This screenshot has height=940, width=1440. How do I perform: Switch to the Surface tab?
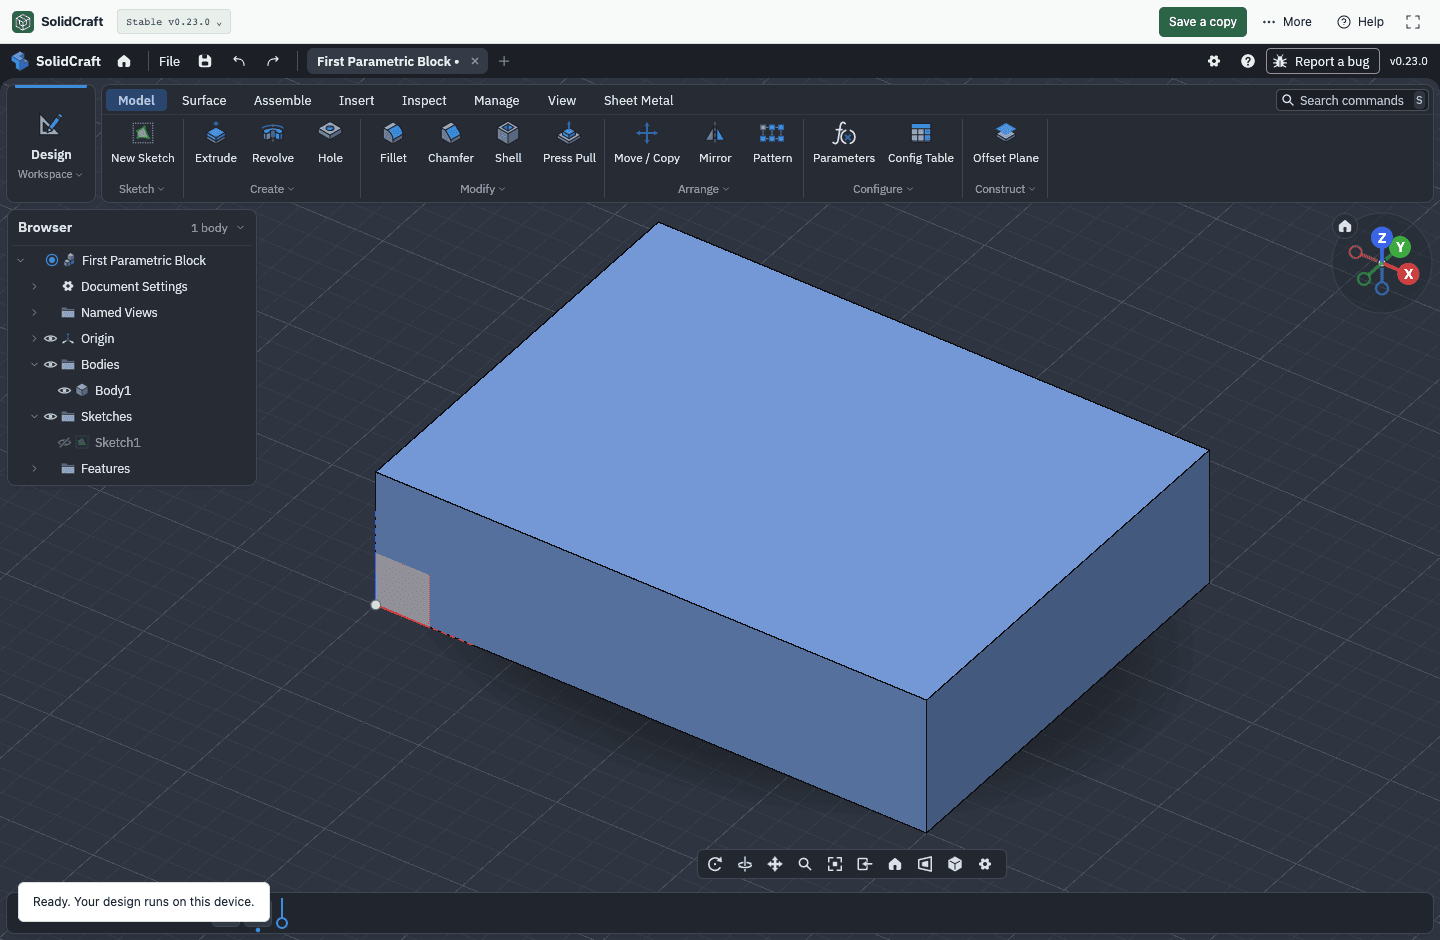tap(204, 101)
